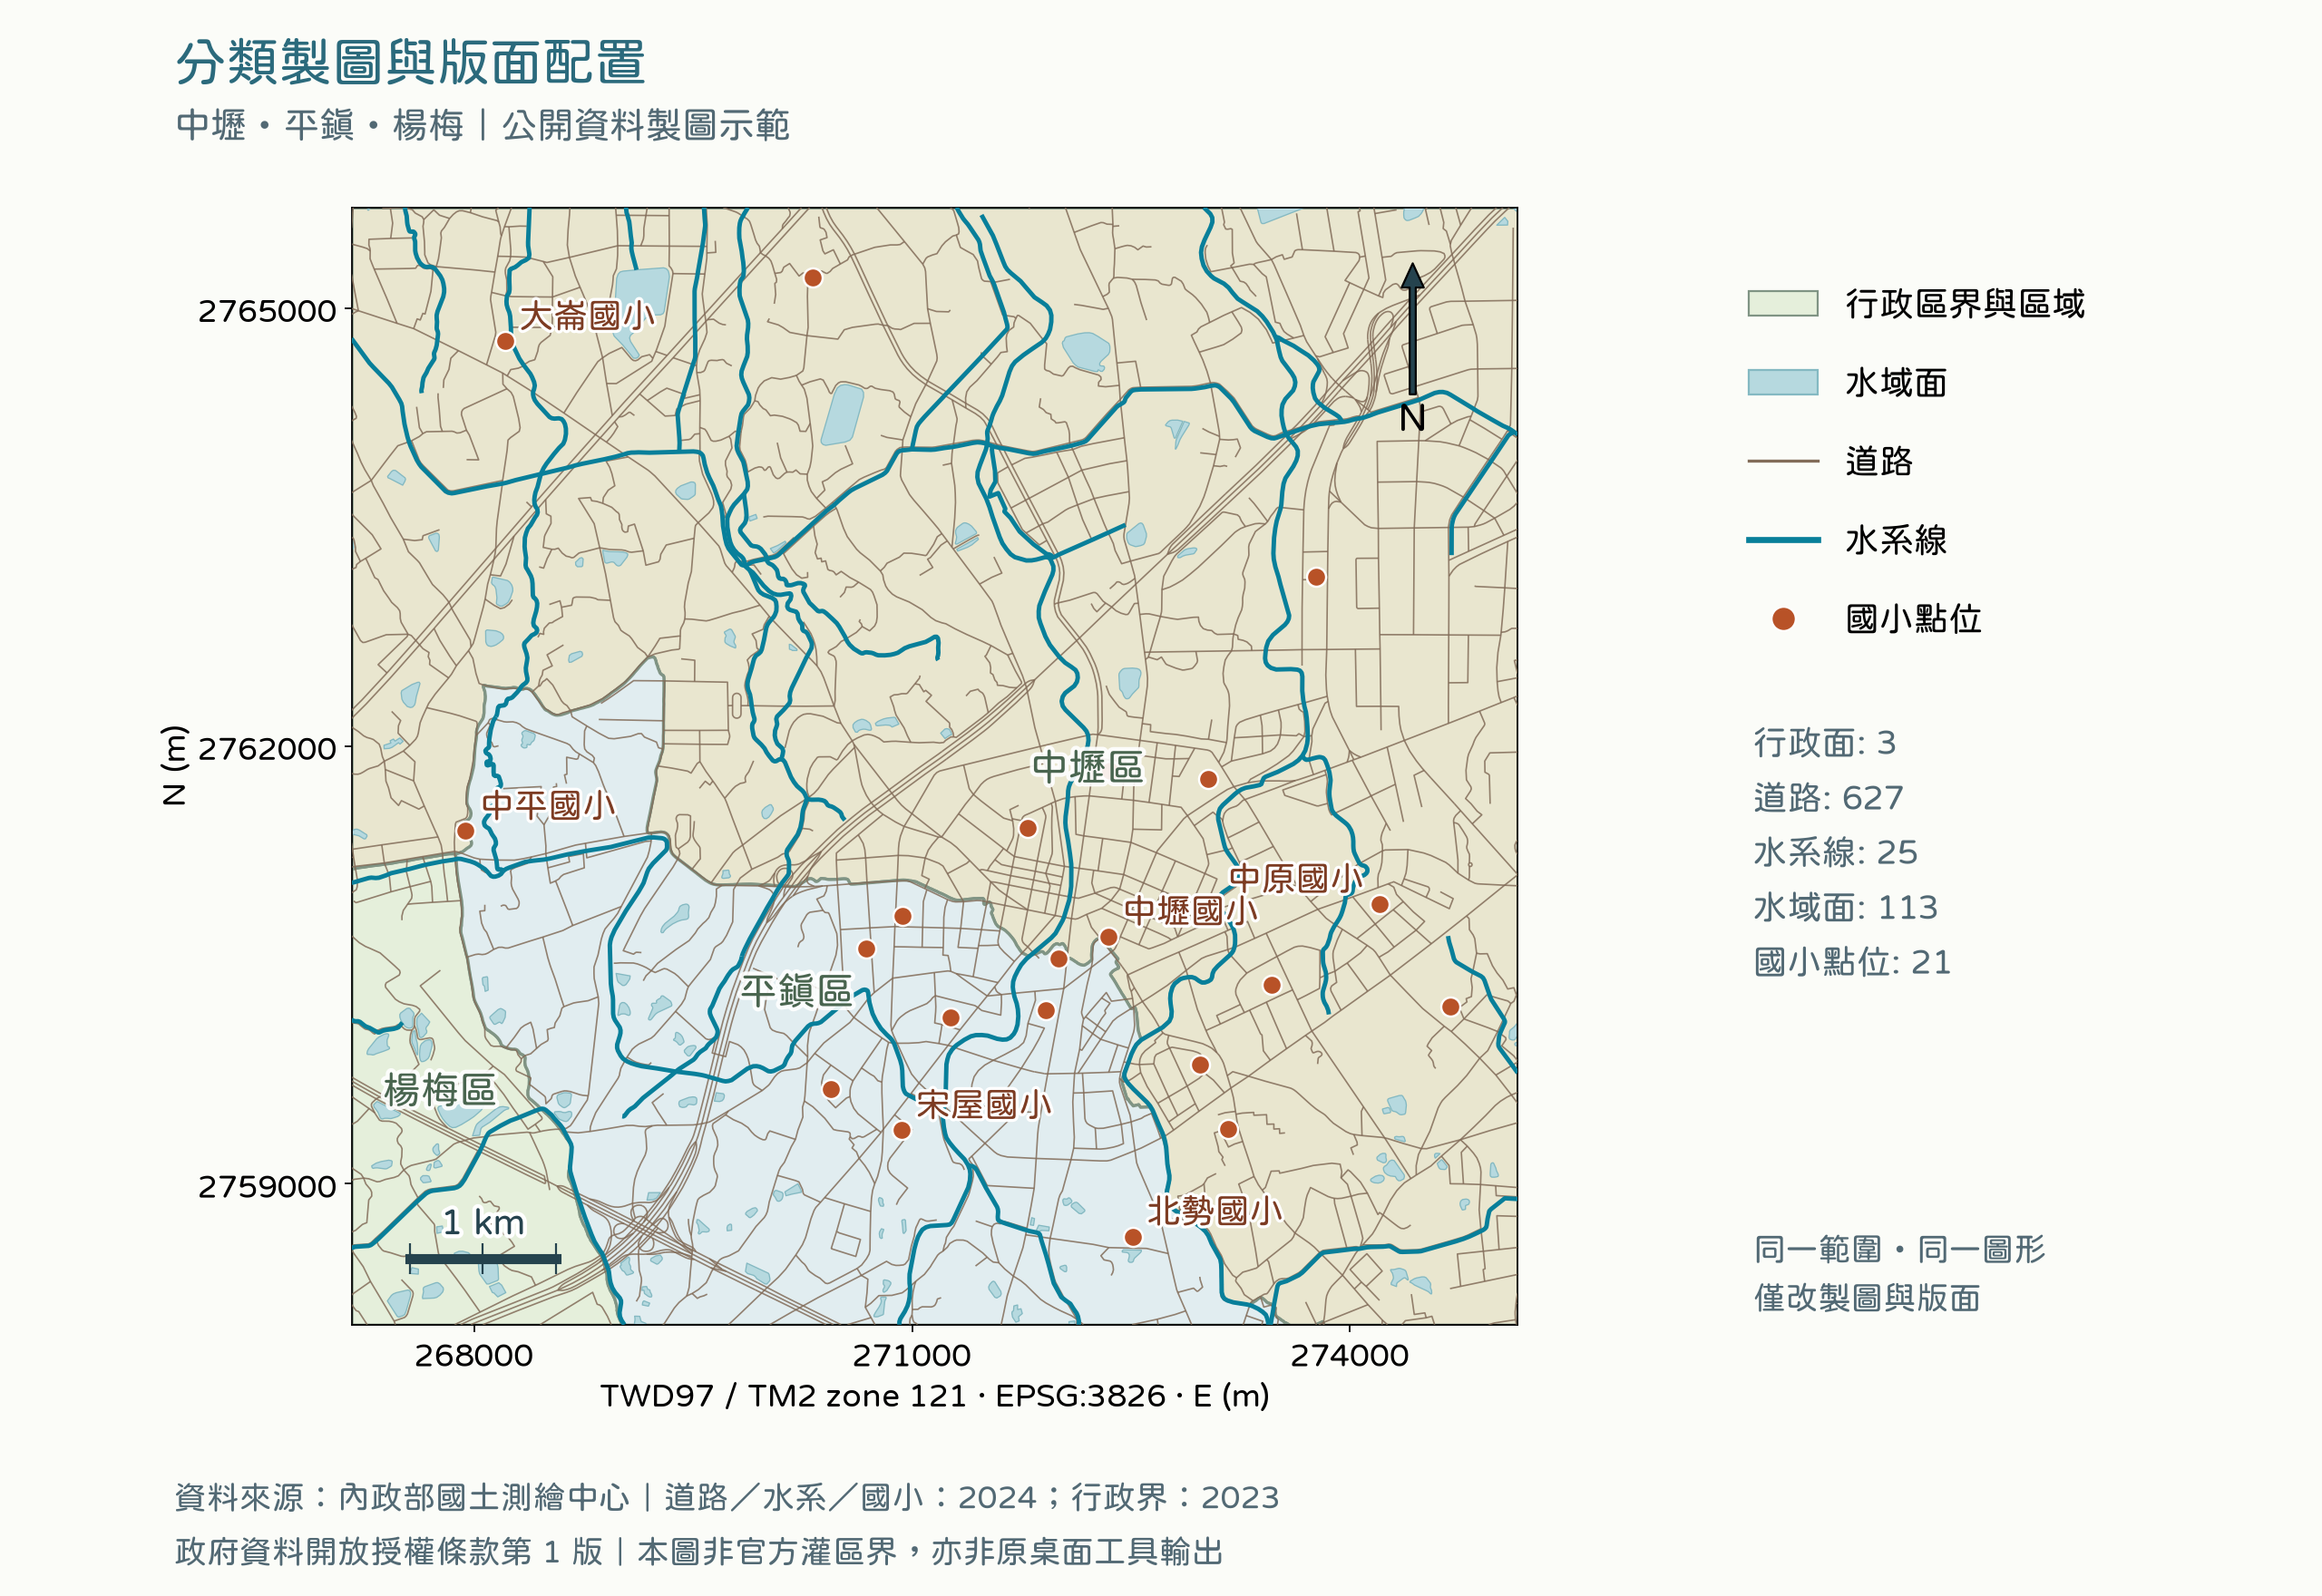Click the school dot beside 北勢國小
Screen dimensions: 2322x1596
[1132, 1237]
